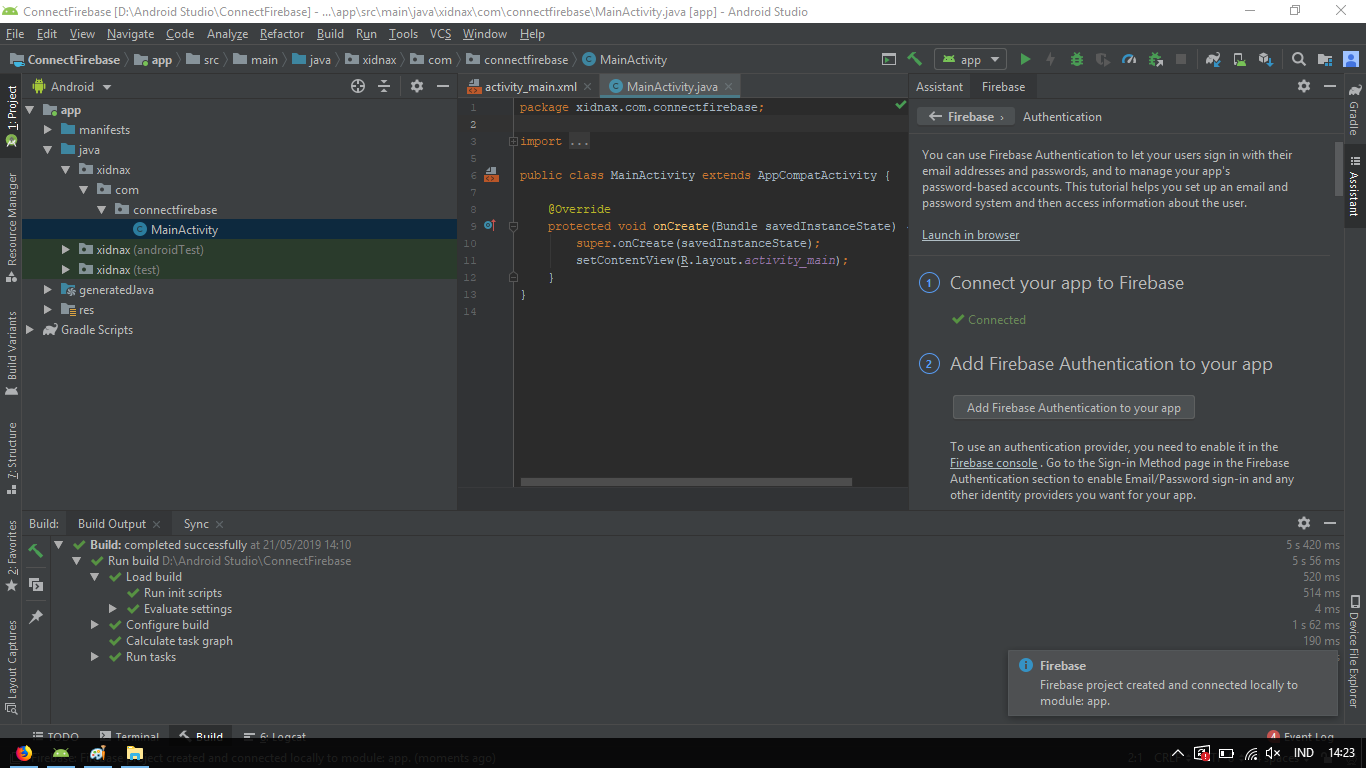Click the Search Everywhere magnifier icon
This screenshot has width=1366, height=768.
click(x=1298, y=59)
